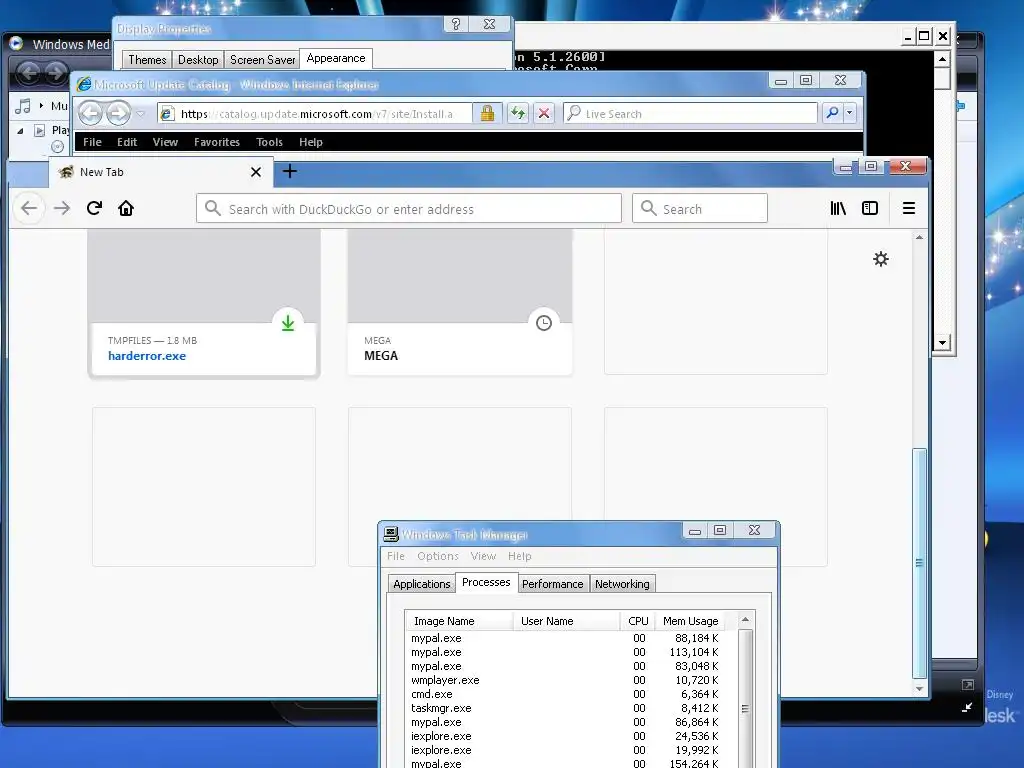Click the download icon on harderror.exe tile
Image resolution: width=1024 pixels, height=768 pixels.
(x=288, y=323)
